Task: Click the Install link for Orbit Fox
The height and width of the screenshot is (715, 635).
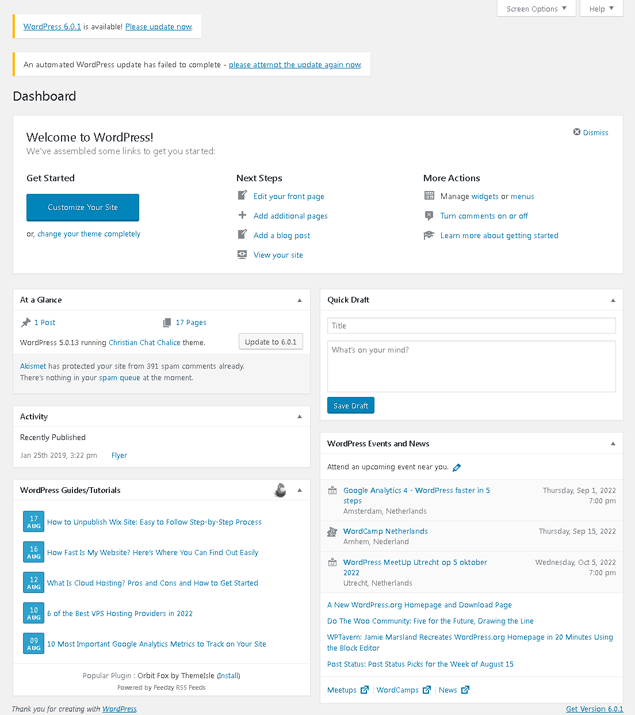Action: tap(228, 676)
